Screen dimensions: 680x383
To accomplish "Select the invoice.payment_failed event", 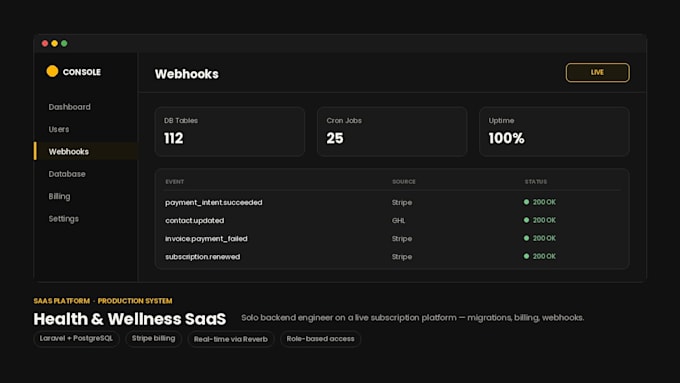I will coord(206,239).
